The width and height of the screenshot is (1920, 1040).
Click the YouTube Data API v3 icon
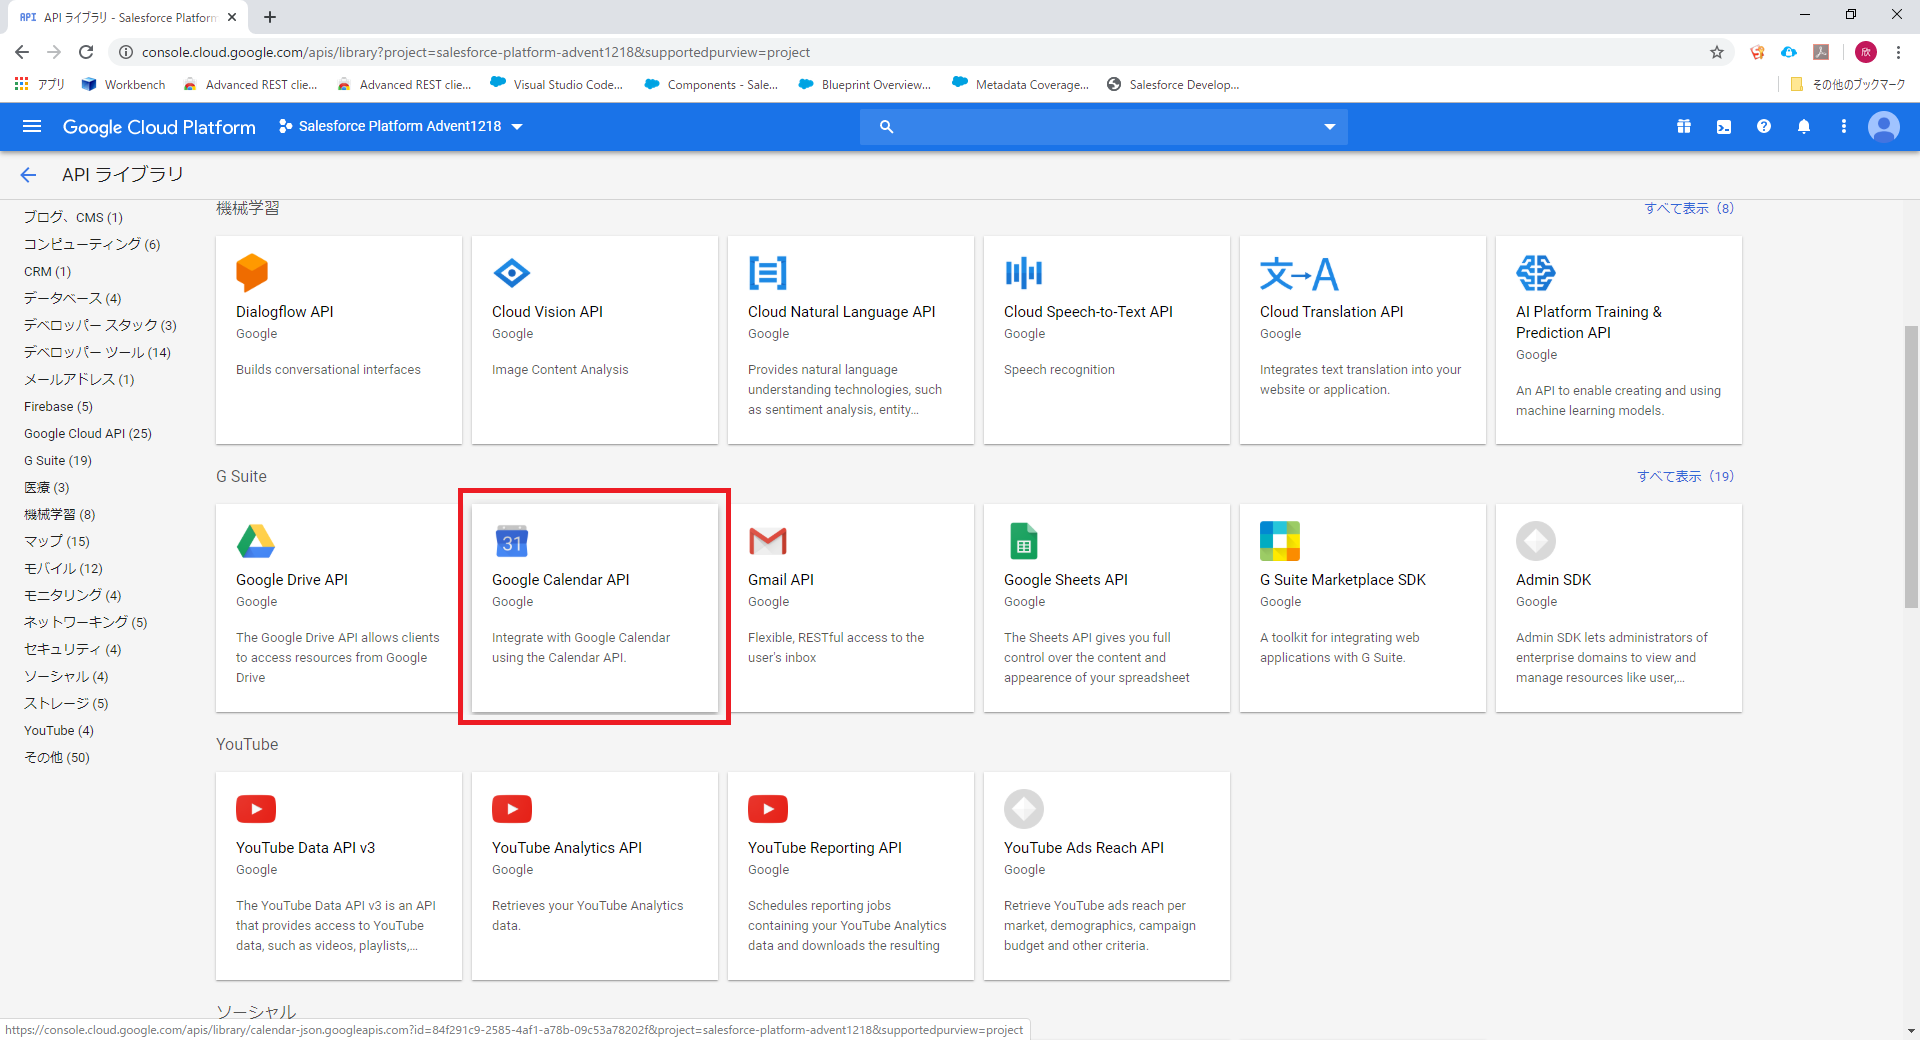[x=256, y=809]
